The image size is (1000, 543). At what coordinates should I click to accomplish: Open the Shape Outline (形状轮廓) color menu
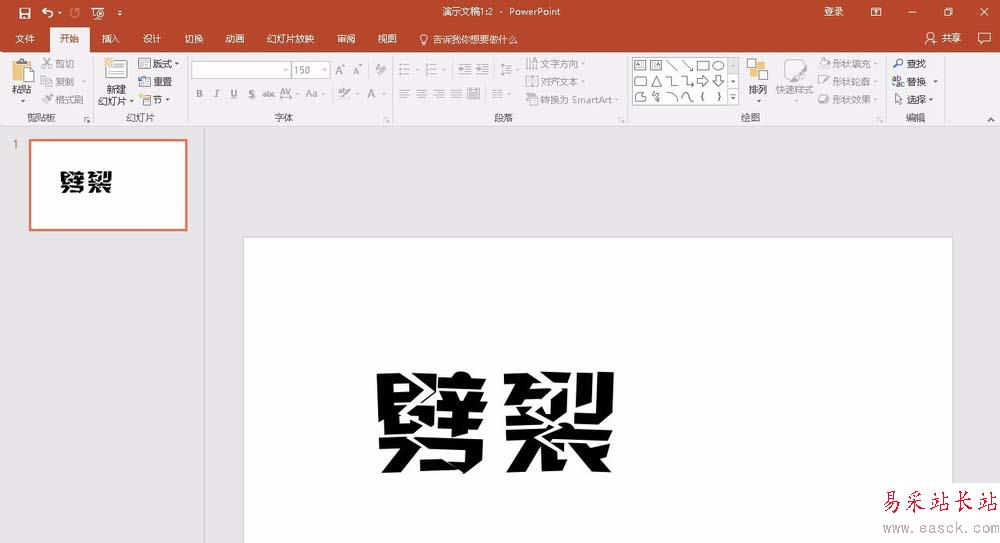(848, 82)
